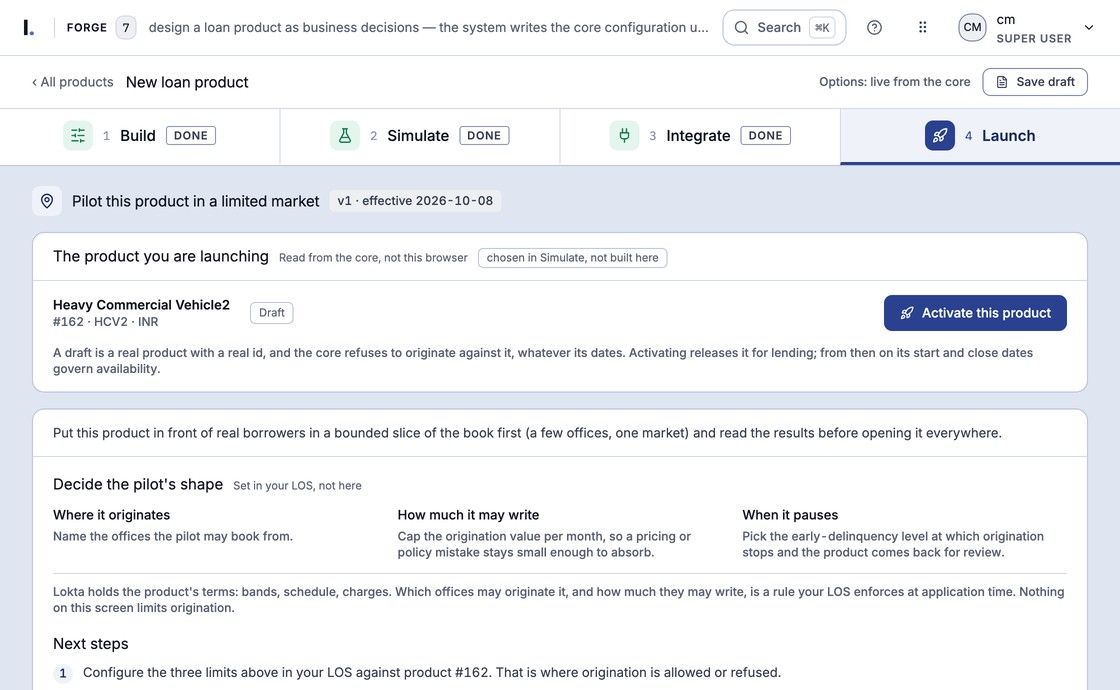Screen dimensions: 1120x690
Task: Click the SUPER USER role label
Action: [1034, 39]
